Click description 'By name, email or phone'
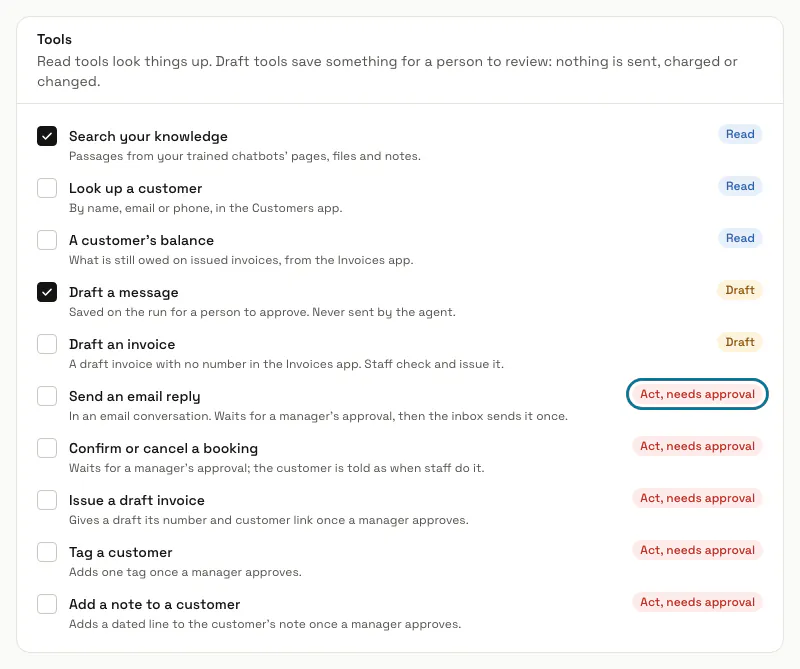 tap(206, 208)
